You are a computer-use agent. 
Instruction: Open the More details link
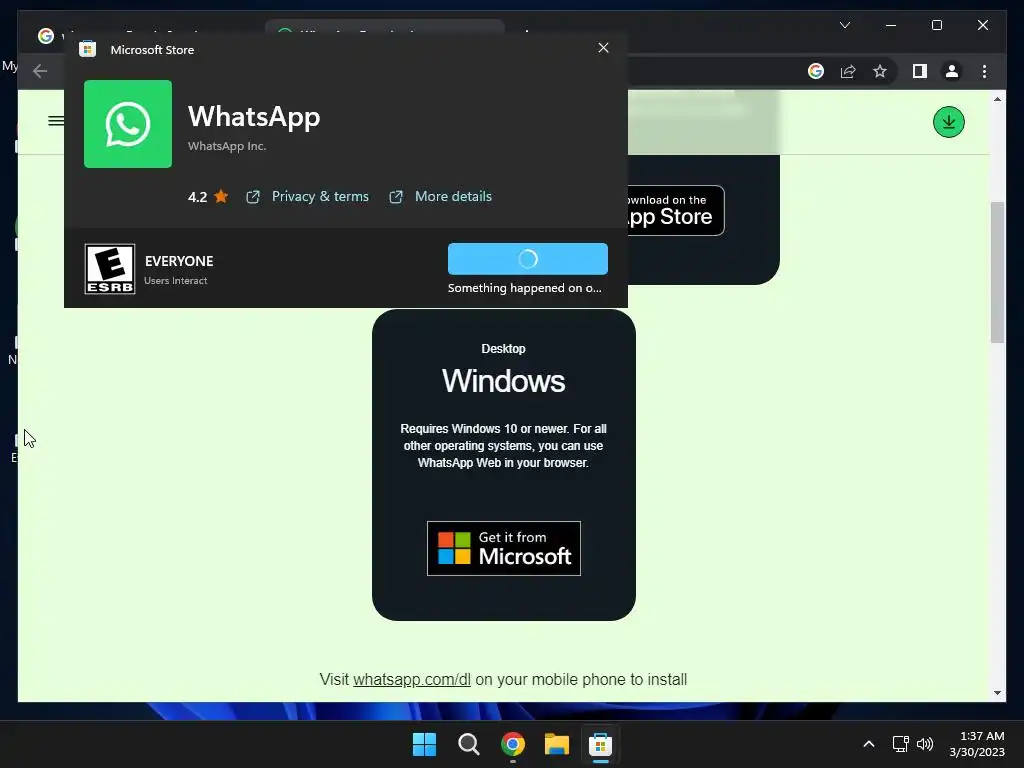click(x=453, y=197)
